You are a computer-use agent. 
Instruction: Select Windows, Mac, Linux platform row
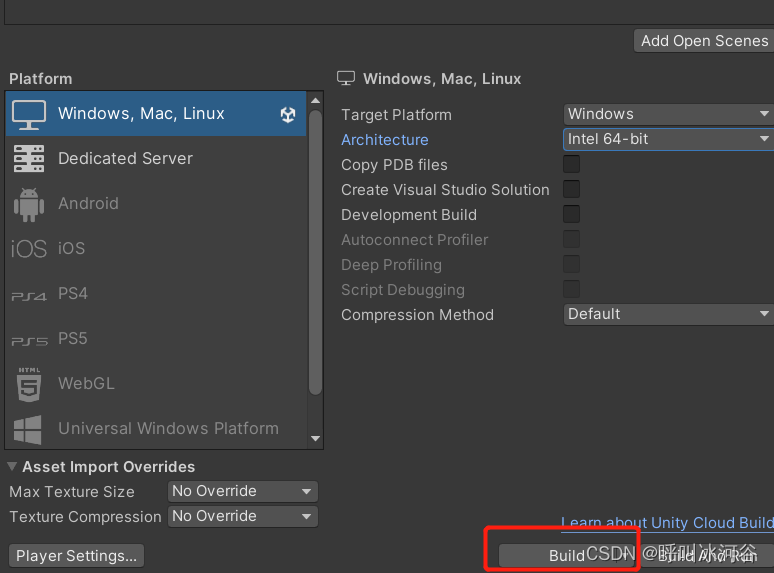pos(156,114)
